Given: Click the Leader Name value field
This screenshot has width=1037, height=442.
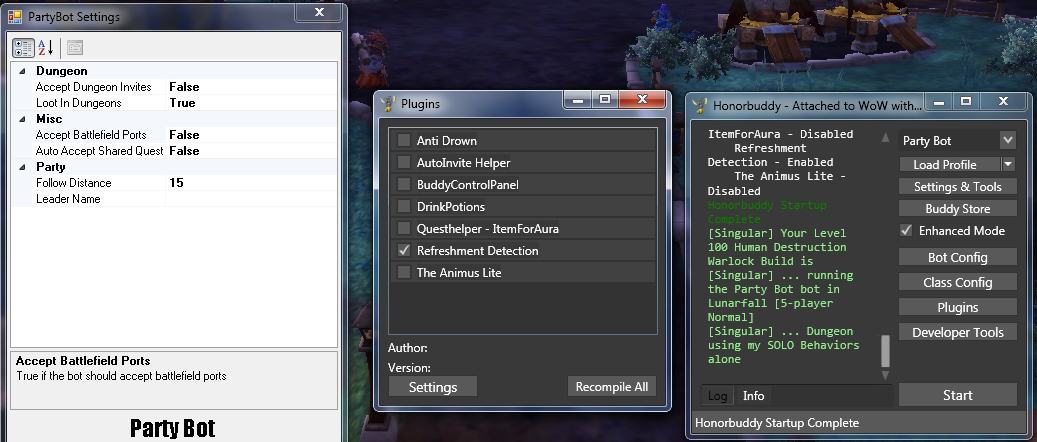Looking at the screenshot, I should click(x=251, y=199).
